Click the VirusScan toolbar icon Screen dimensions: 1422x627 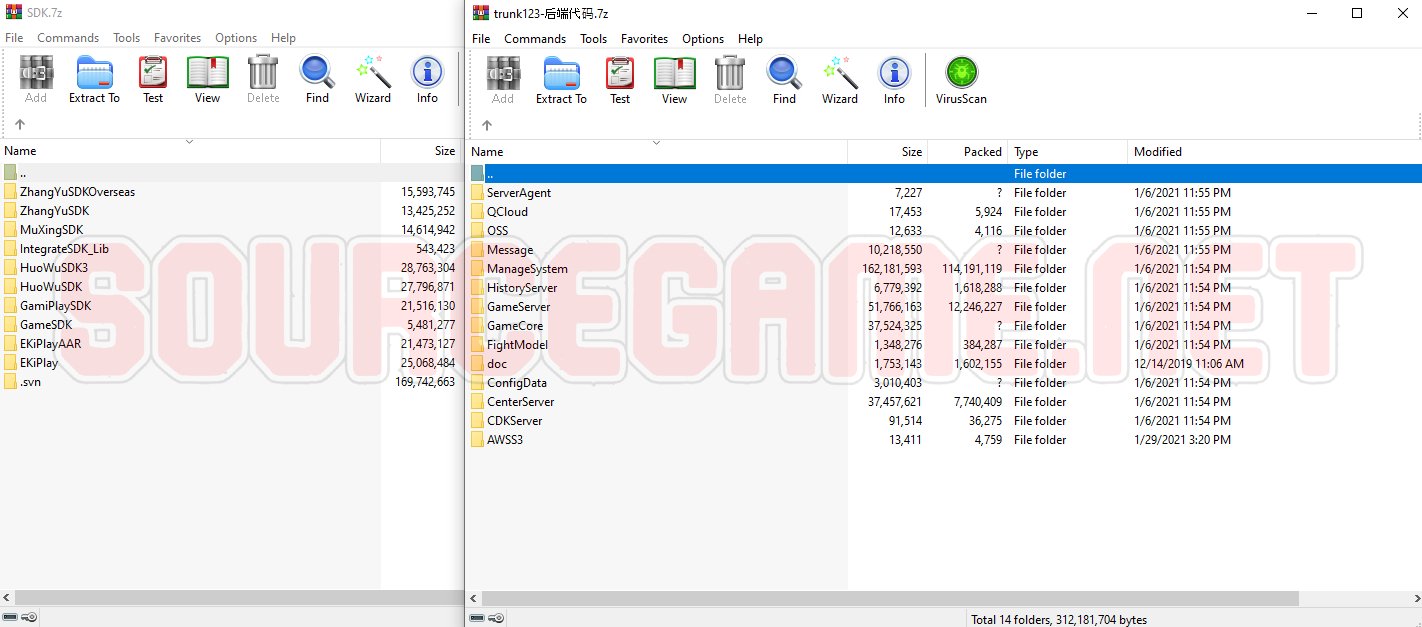coord(961,80)
